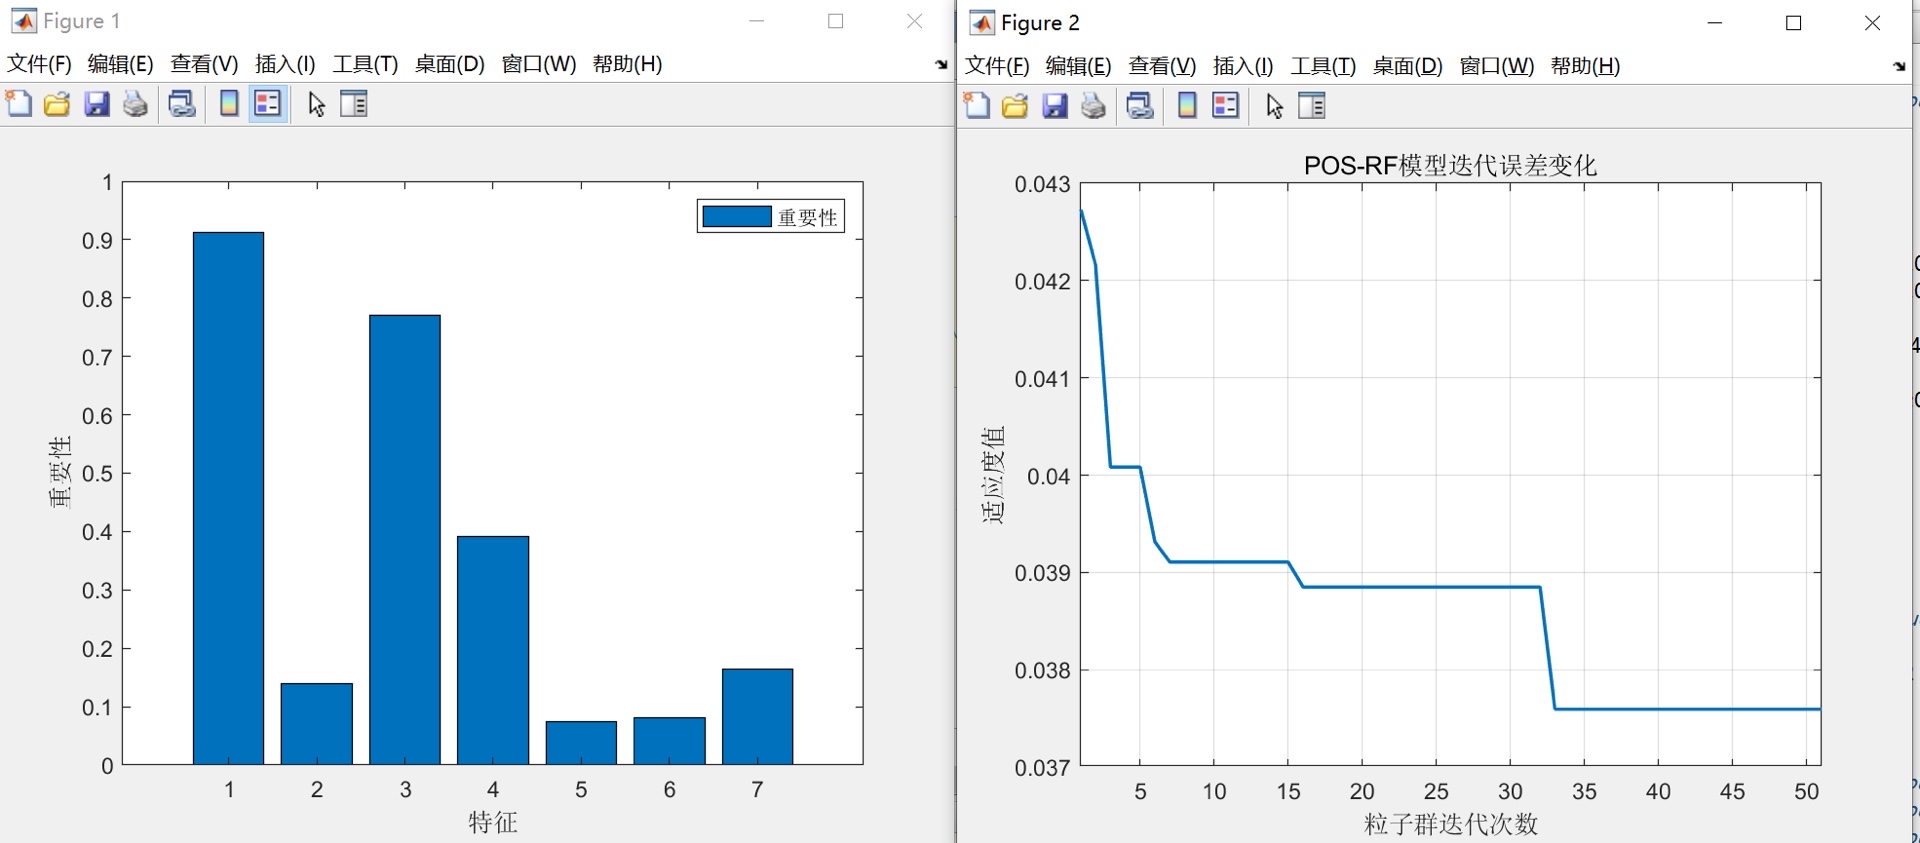Click the MATLAB logo in Figure 1 title bar
Image resolution: width=1920 pixels, height=843 pixels.
[x=23, y=21]
